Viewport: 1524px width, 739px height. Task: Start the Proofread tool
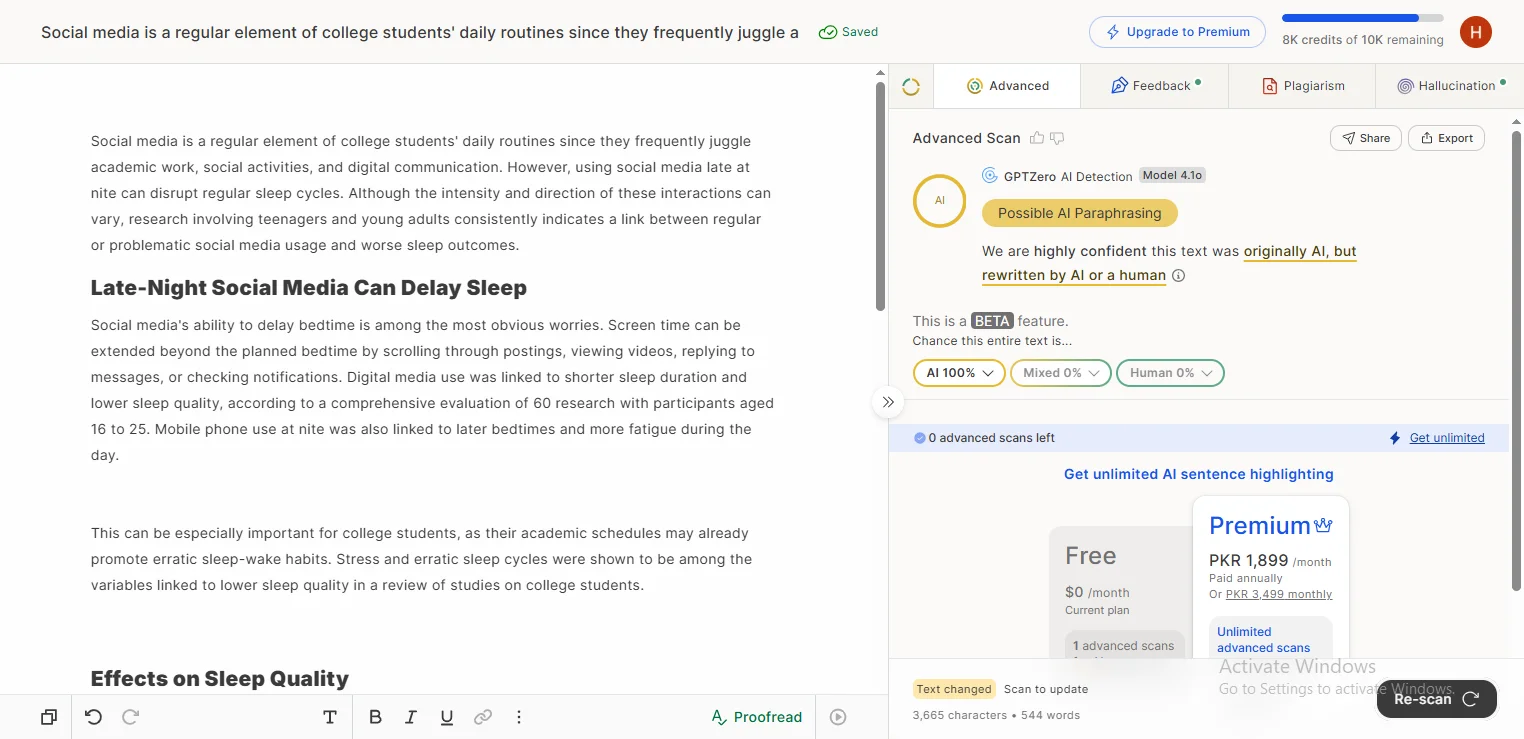point(756,717)
